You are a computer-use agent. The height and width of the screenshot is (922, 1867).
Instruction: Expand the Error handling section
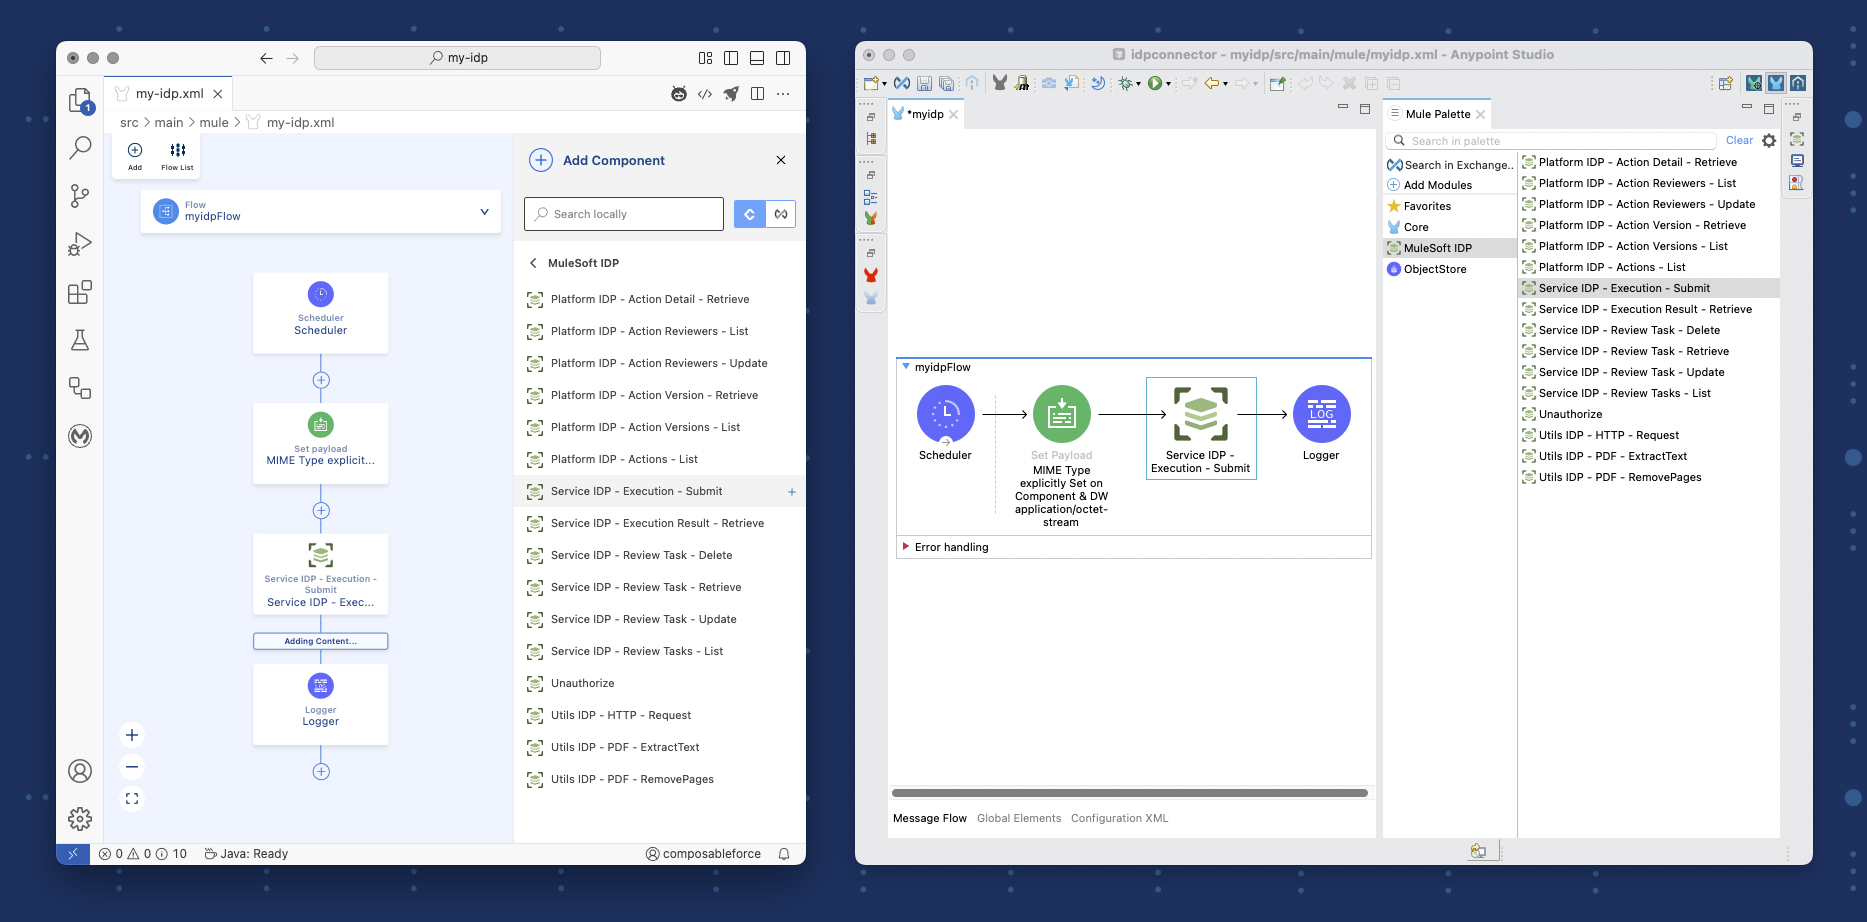pyautogui.click(x=906, y=547)
